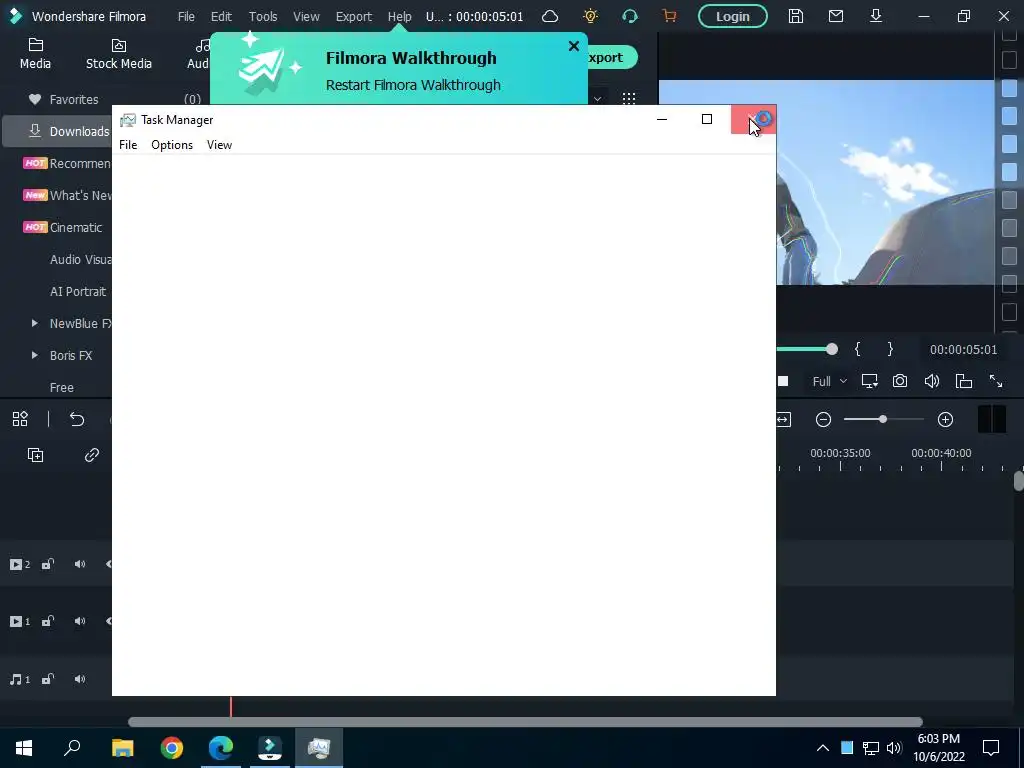Click the 00:00:35:00 ruler mark
1024x768 pixels.
click(840, 453)
